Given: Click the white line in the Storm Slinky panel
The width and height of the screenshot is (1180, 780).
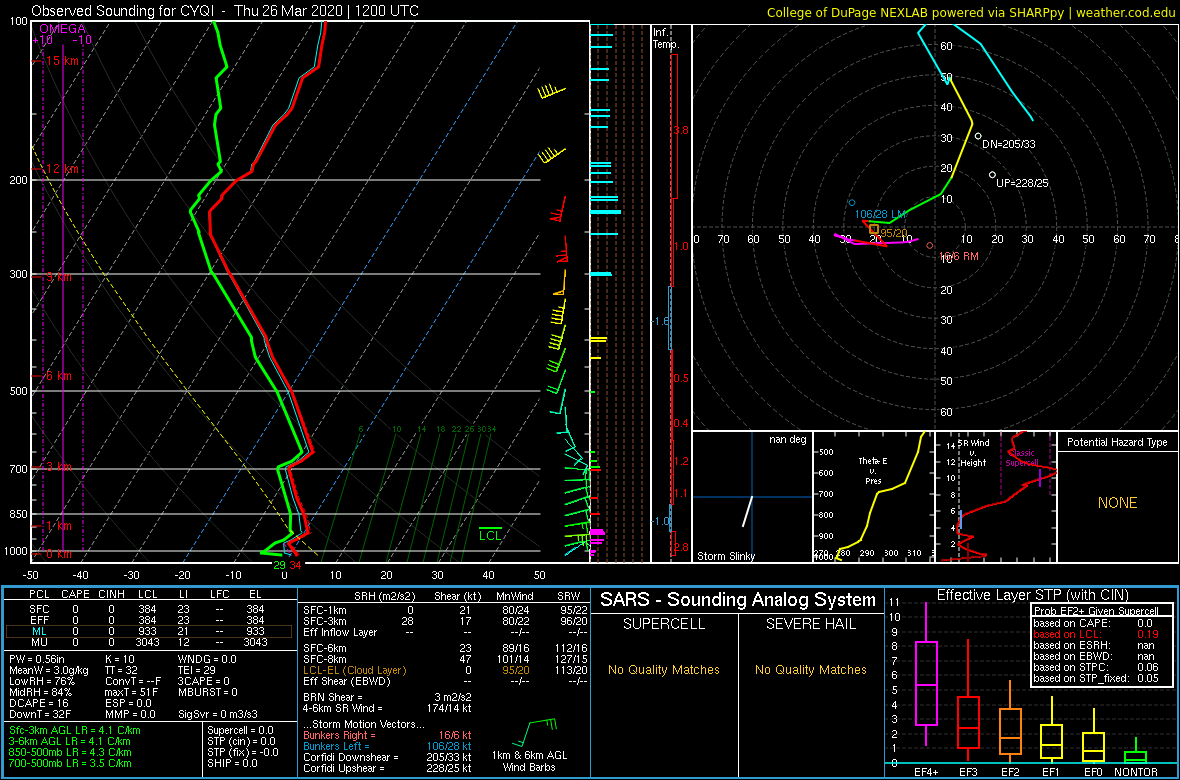Looking at the screenshot, I should pyautogui.click(x=747, y=511).
